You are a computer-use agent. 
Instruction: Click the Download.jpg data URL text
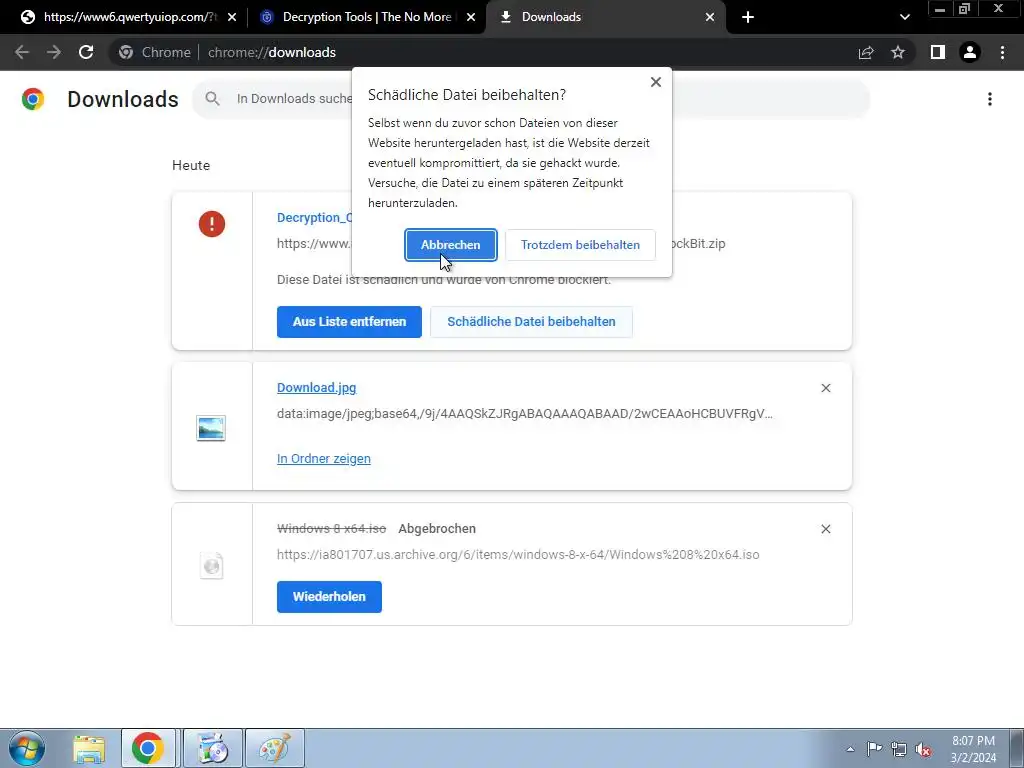(524, 414)
